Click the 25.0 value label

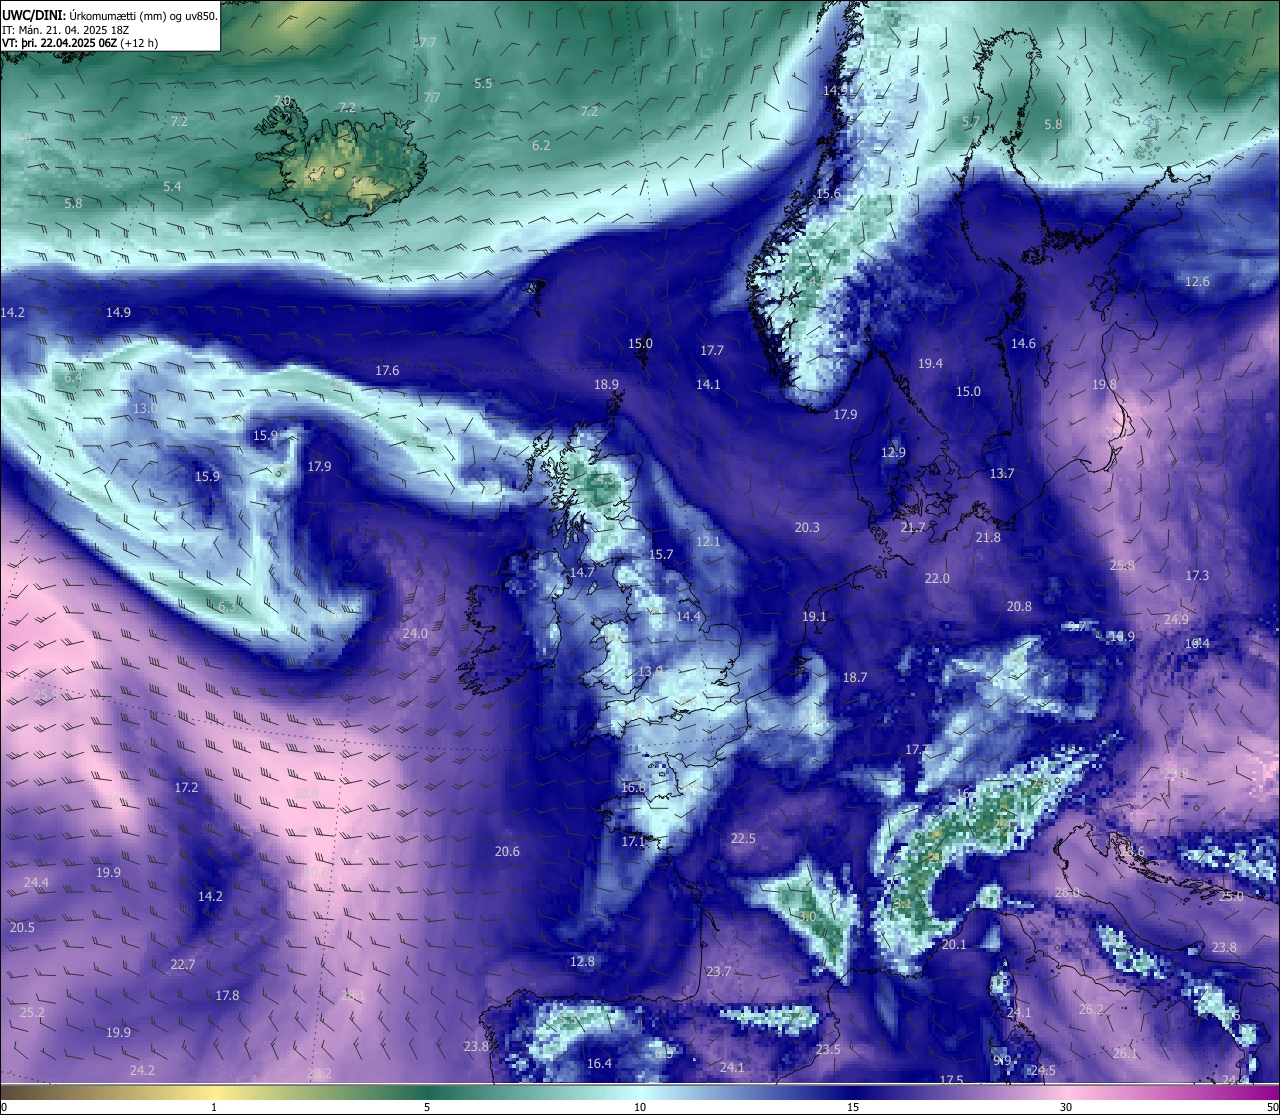click(x=1231, y=897)
